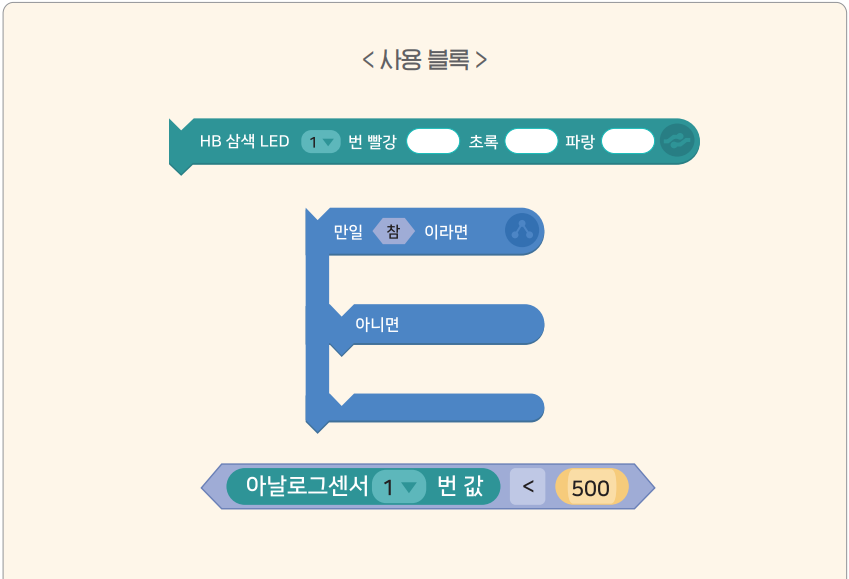Click the 이라면 label on the if block

point(446,232)
